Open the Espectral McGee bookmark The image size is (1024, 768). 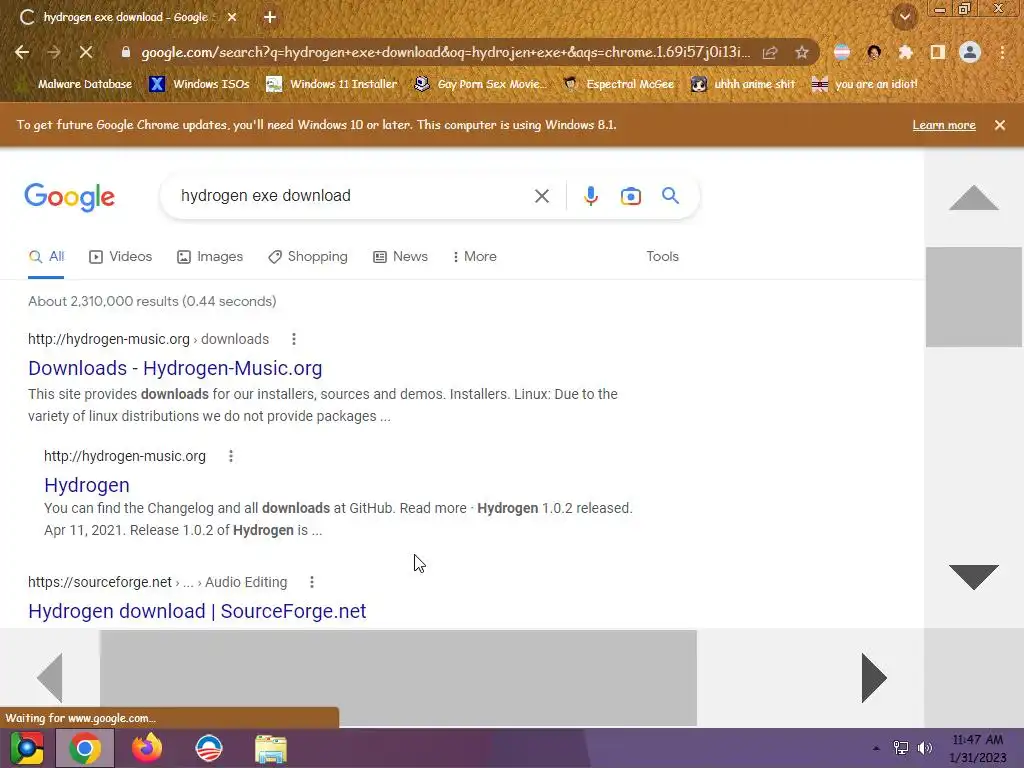(x=619, y=84)
